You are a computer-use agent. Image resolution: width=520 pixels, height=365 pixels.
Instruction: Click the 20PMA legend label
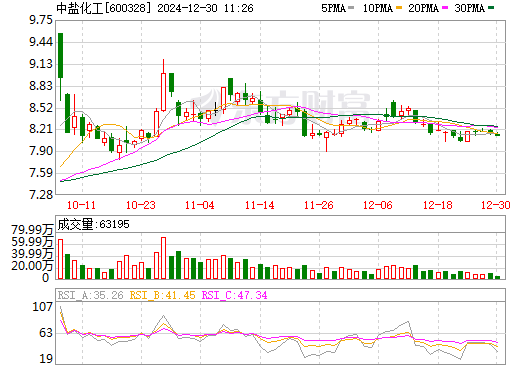click(423, 8)
